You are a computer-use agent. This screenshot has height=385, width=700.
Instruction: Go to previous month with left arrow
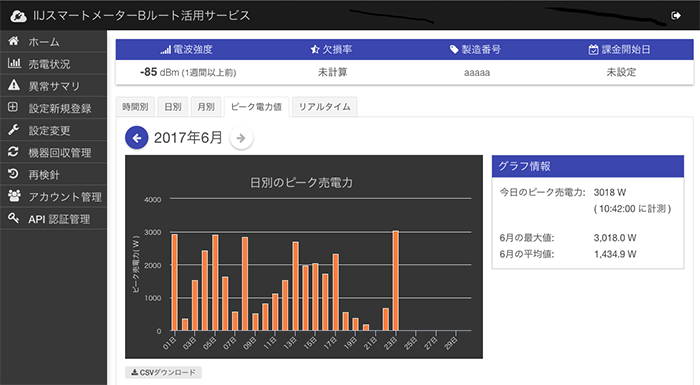137,138
